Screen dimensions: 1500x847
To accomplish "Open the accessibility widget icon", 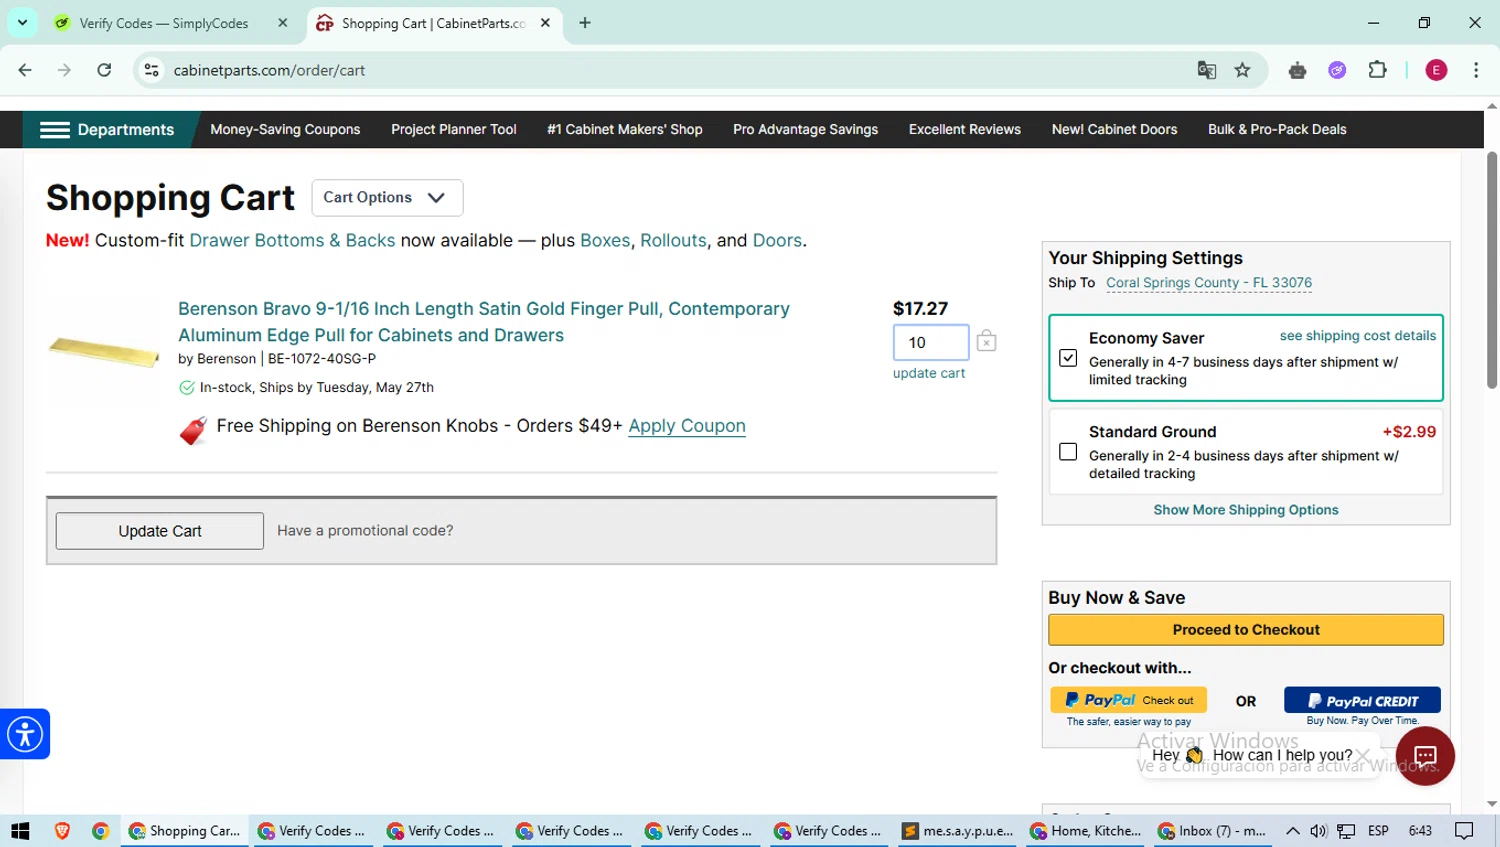I will 25,734.
